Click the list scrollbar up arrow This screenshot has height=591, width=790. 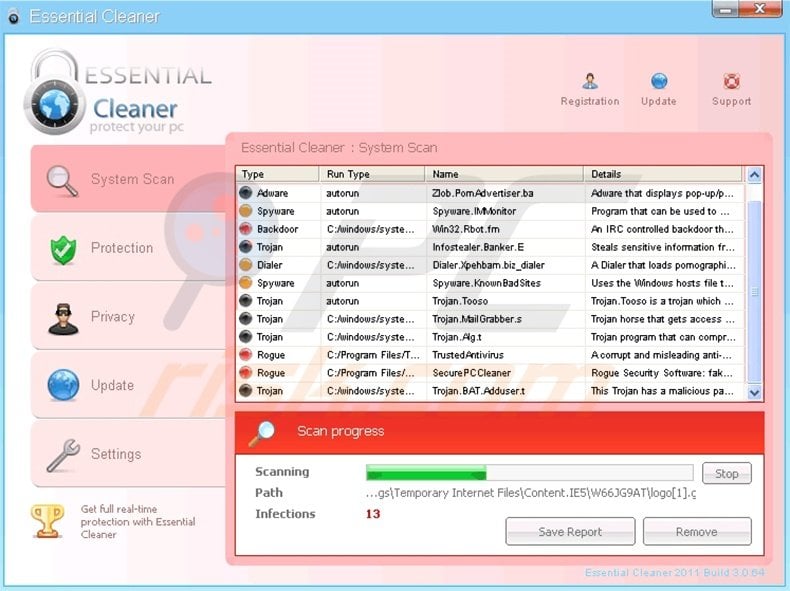point(754,175)
